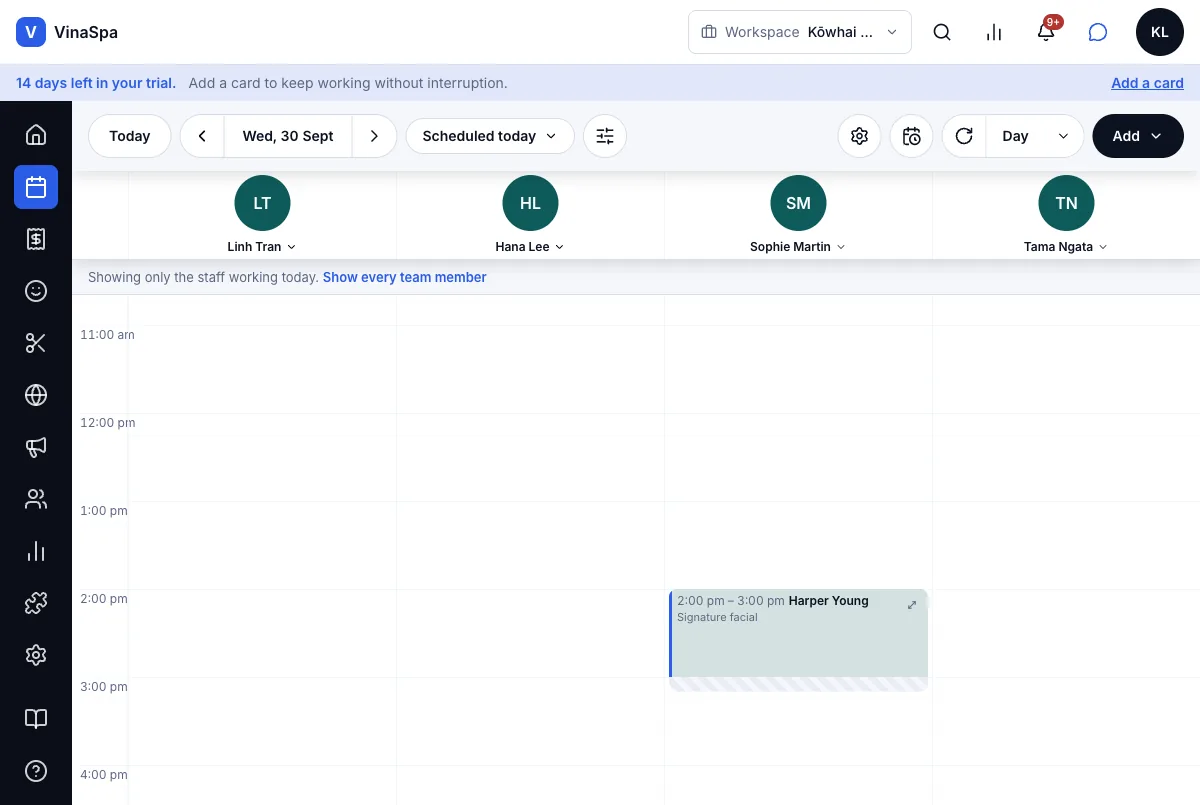1200x805 pixels.
Task: Open the Workspace Kōwhai selector
Action: click(800, 32)
